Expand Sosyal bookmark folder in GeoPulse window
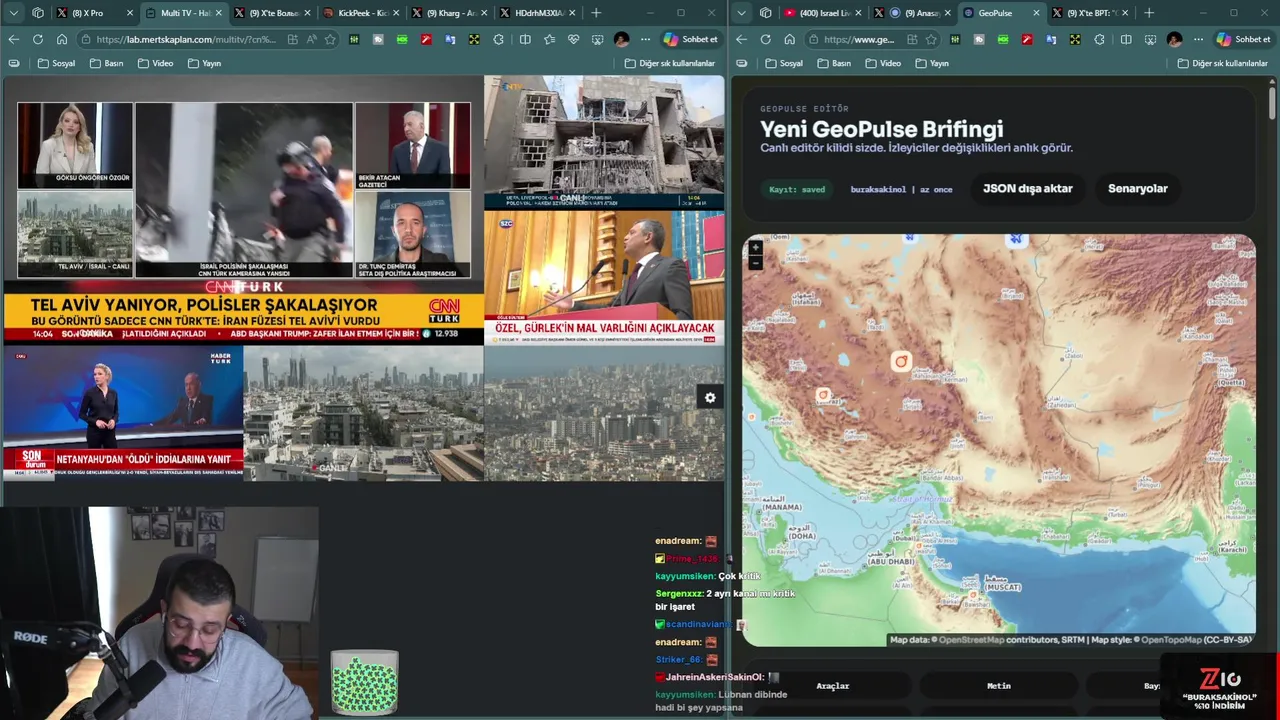Screen dimensions: 1280x720 point(785,63)
